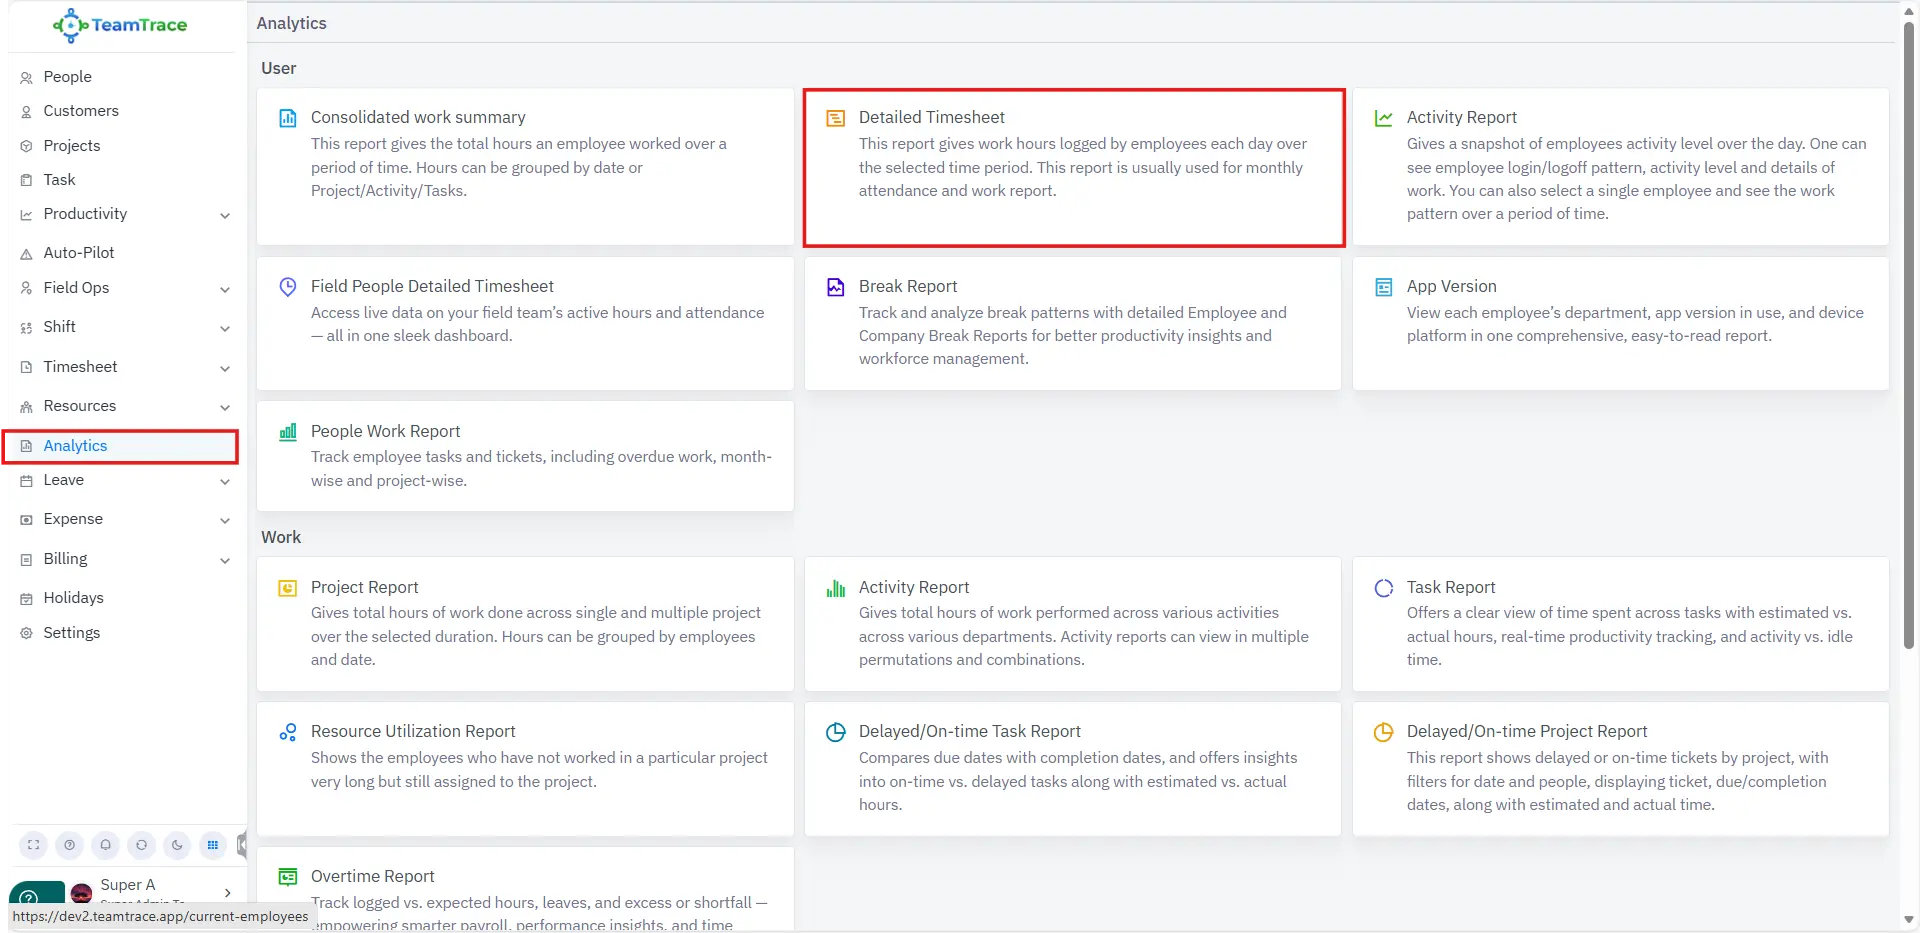Expand the Super A profile arrow
Screen dimensions: 1920x933
click(x=228, y=892)
